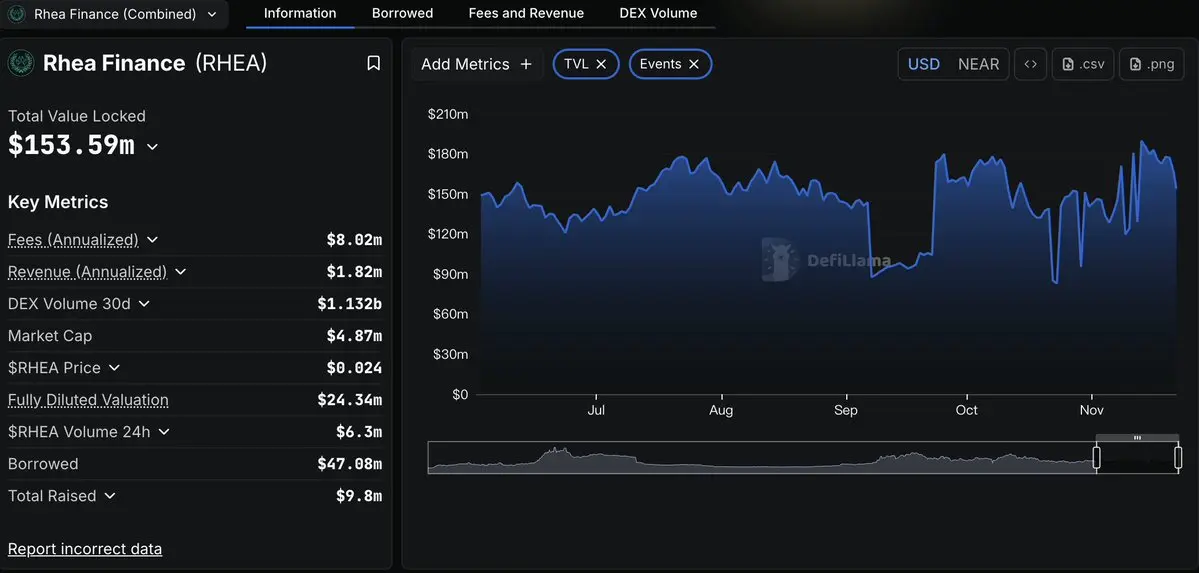Screen dimensions: 1199x573
Task: Click the Market Cap row label
Action: click(x=50, y=336)
